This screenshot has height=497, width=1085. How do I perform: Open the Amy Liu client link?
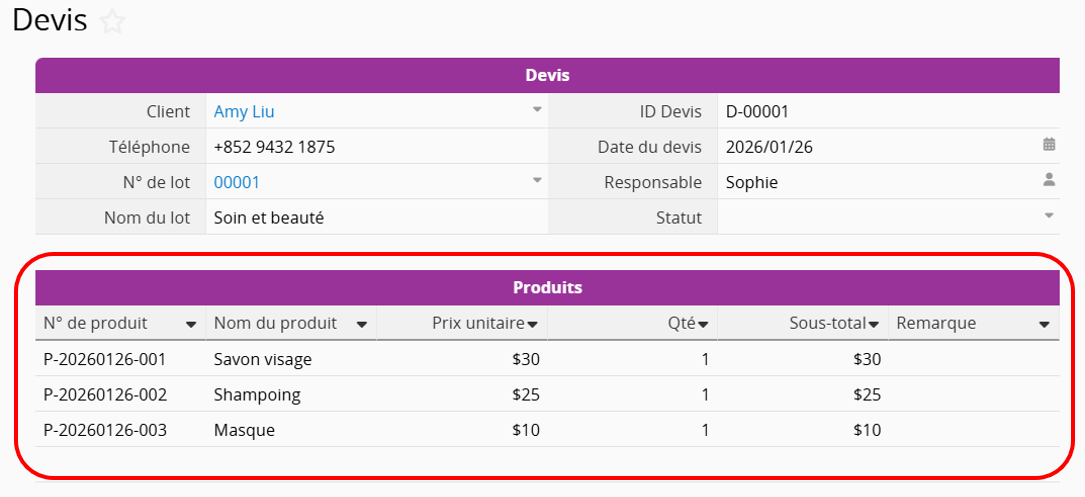pyautogui.click(x=244, y=112)
